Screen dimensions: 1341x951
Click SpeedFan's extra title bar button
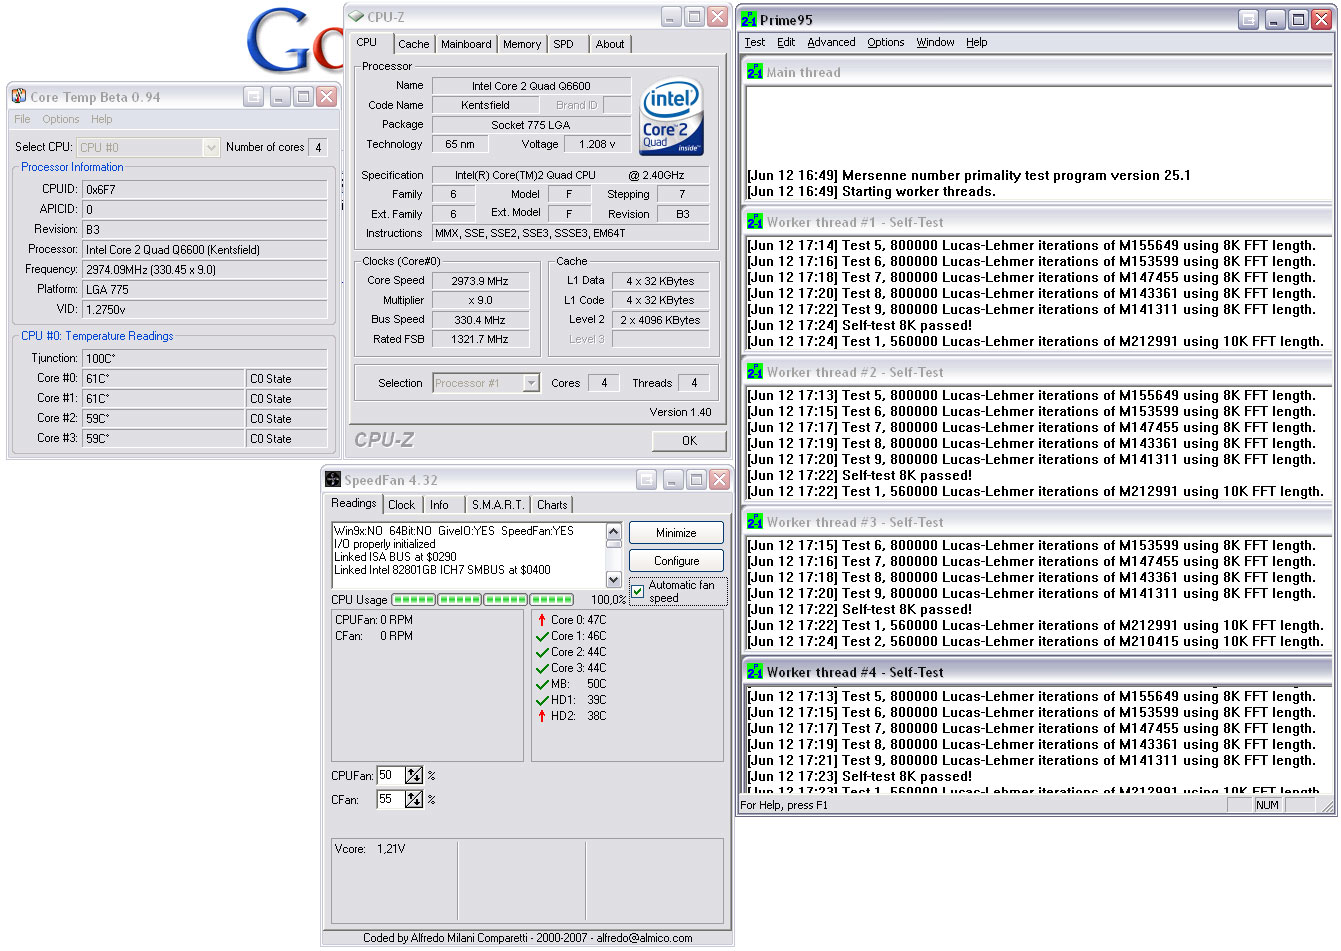point(646,480)
